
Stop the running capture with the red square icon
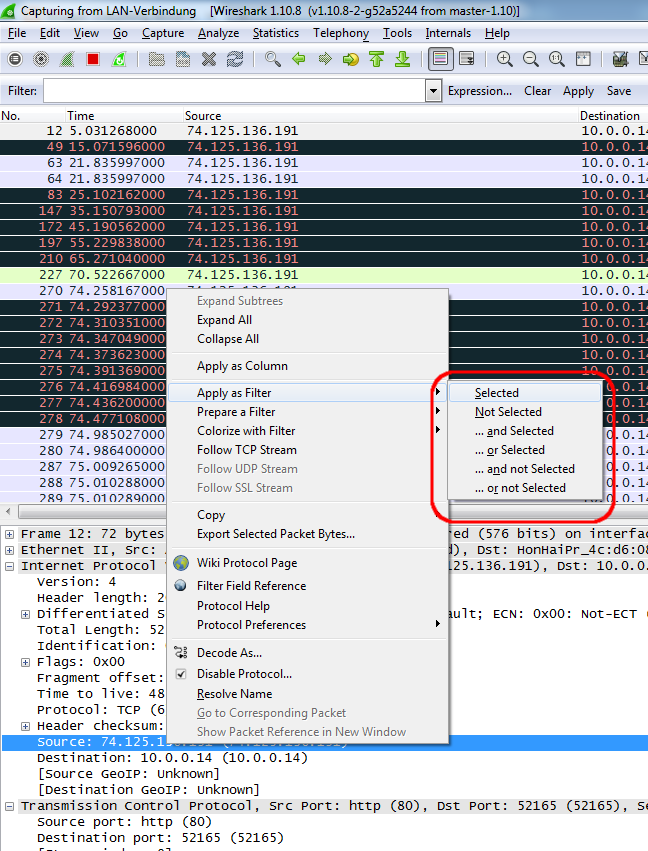pos(92,59)
